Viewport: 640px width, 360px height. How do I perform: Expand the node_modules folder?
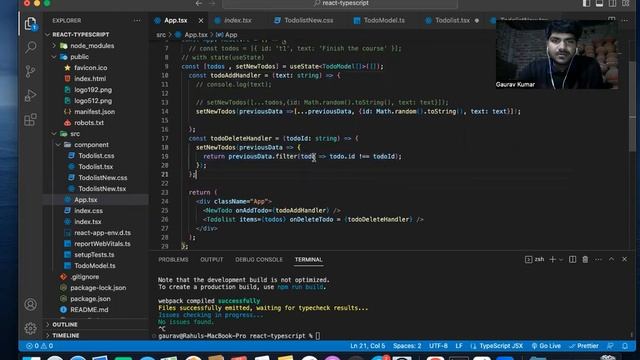click(88, 46)
